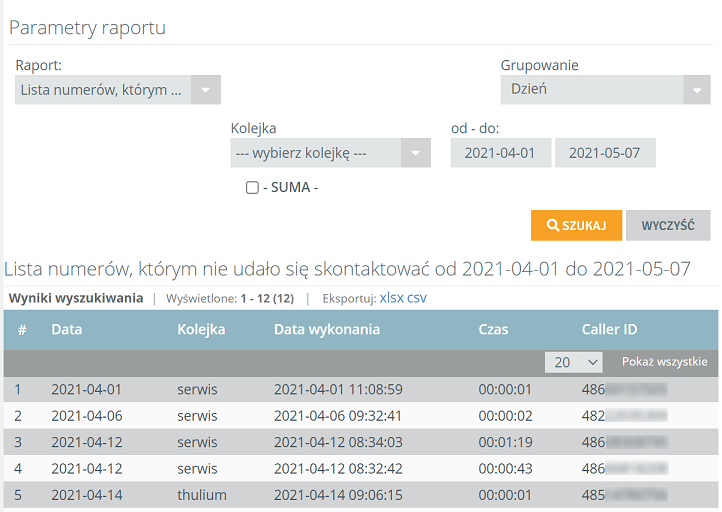The width and height of the screenshot is (722, 512).
Task: Click the date cell 2021-04-06
Action: (x=87, y=416)
